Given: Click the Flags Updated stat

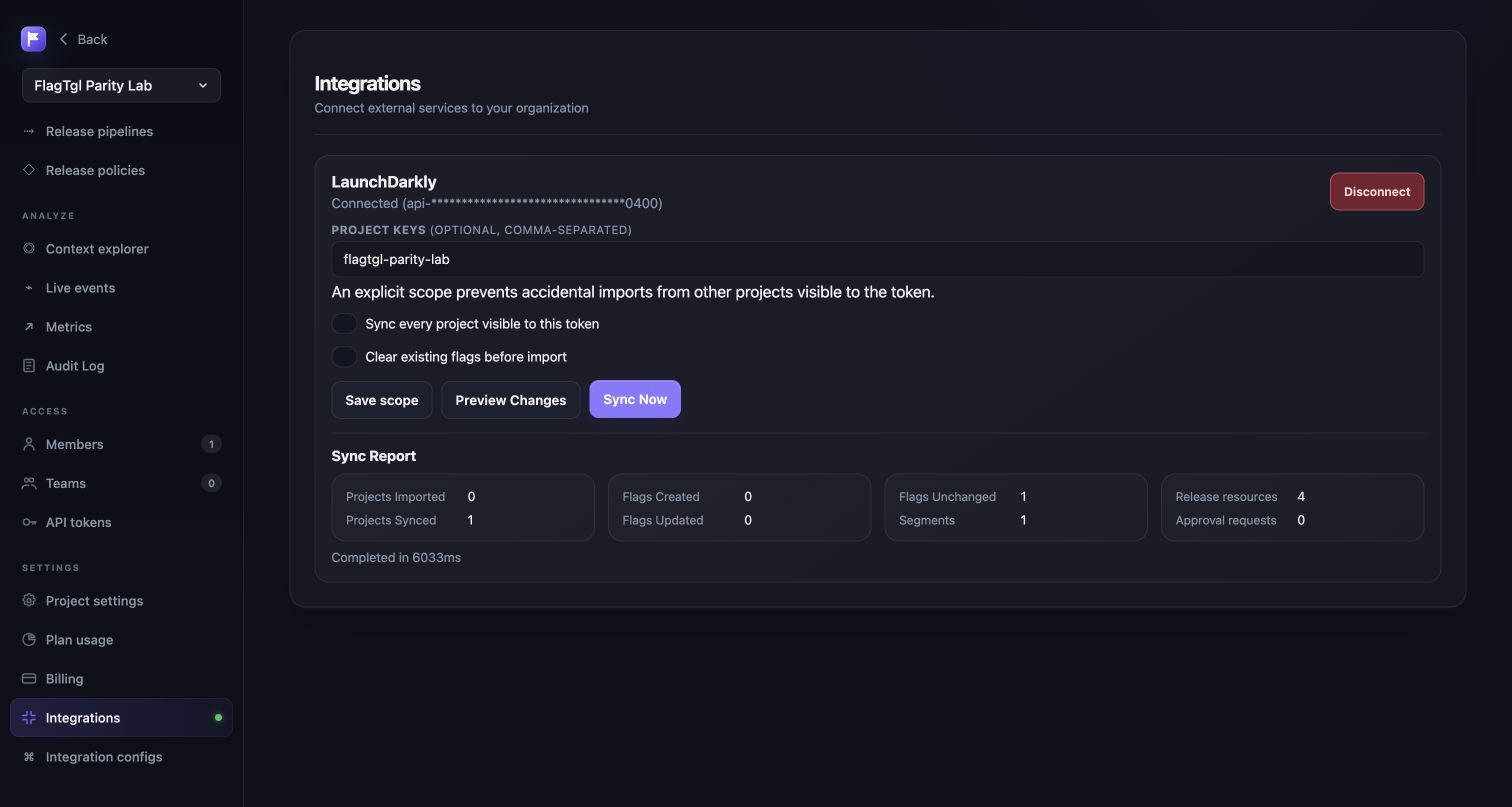Looking at the screenshot, I should [687, 520].
